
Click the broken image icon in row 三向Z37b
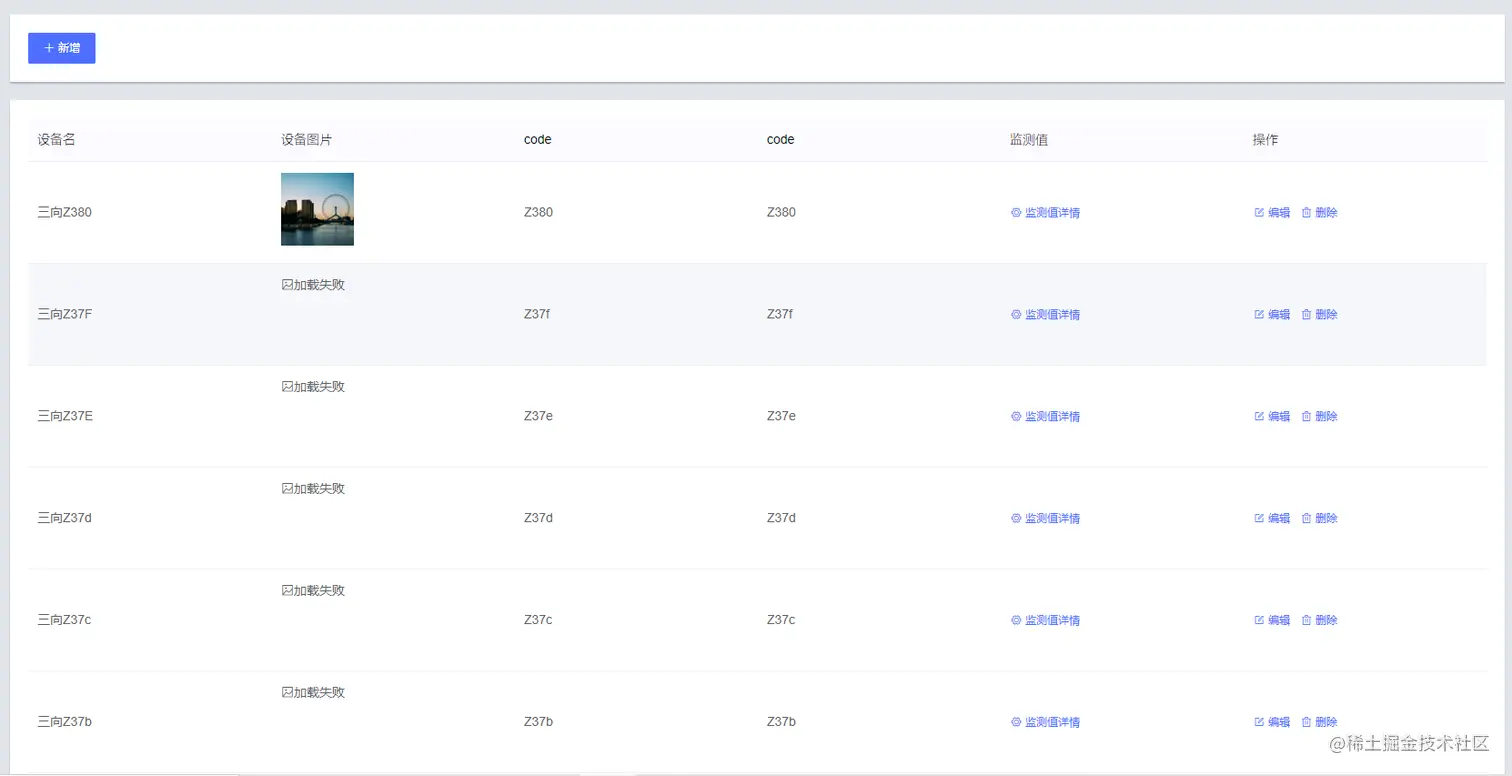pyautogui.click(x=287, y=693)
